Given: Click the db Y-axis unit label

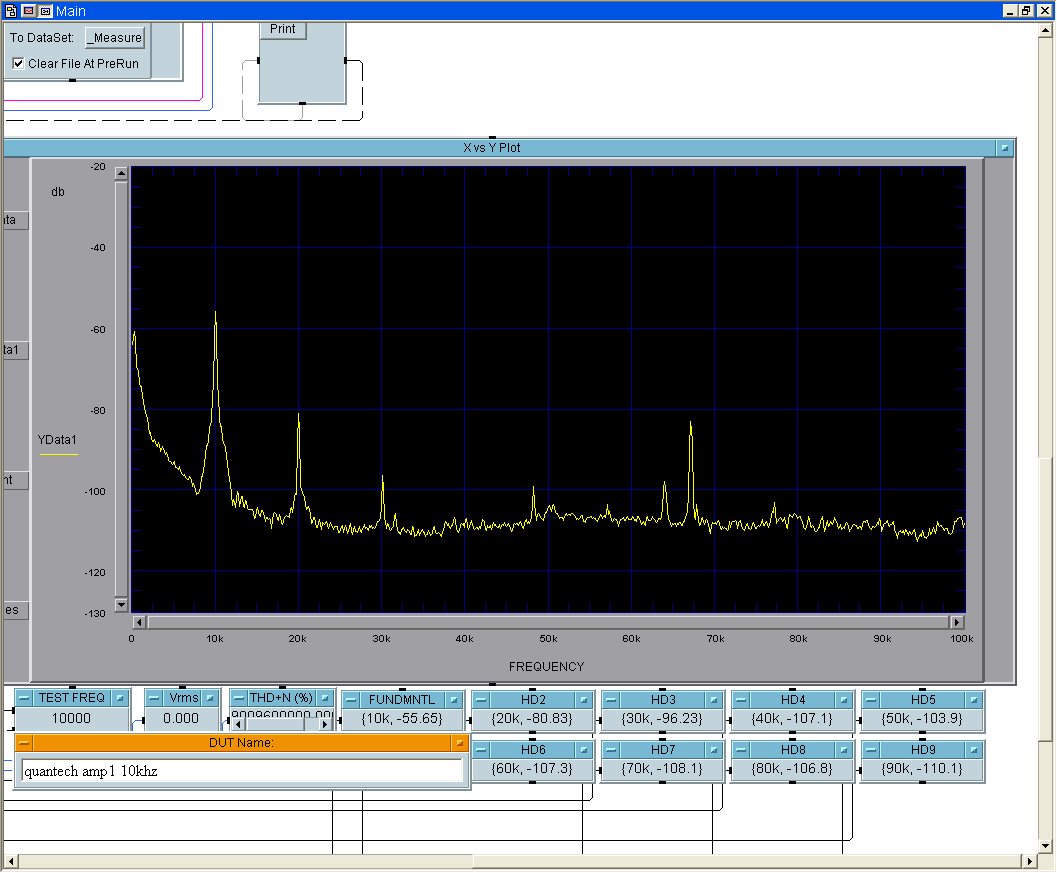Looking at the screenshot, I should pos(58,192).
